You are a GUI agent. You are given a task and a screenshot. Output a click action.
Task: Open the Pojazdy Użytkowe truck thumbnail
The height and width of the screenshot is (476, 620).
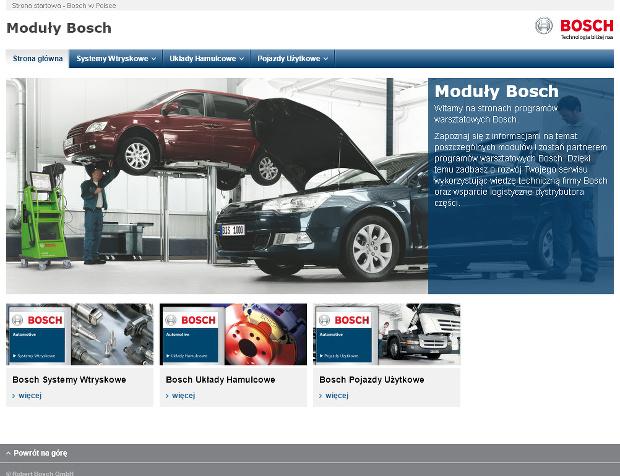(x=387, y=334)
